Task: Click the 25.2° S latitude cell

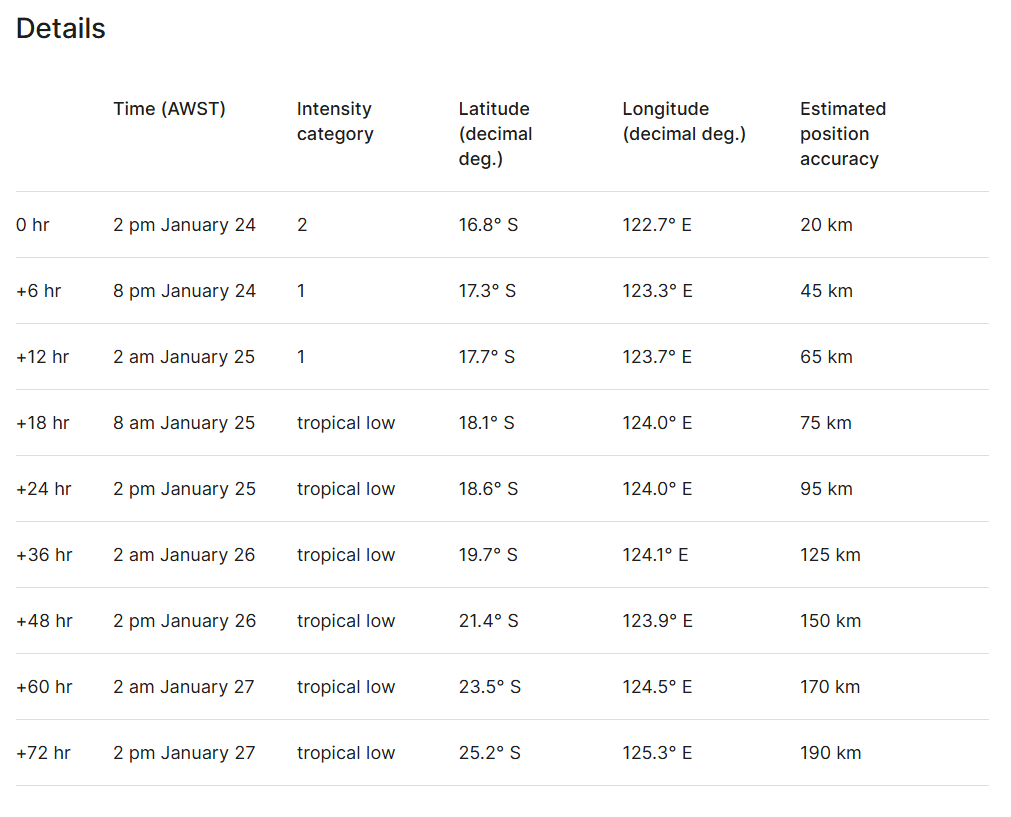Action: tap(489, 753)
